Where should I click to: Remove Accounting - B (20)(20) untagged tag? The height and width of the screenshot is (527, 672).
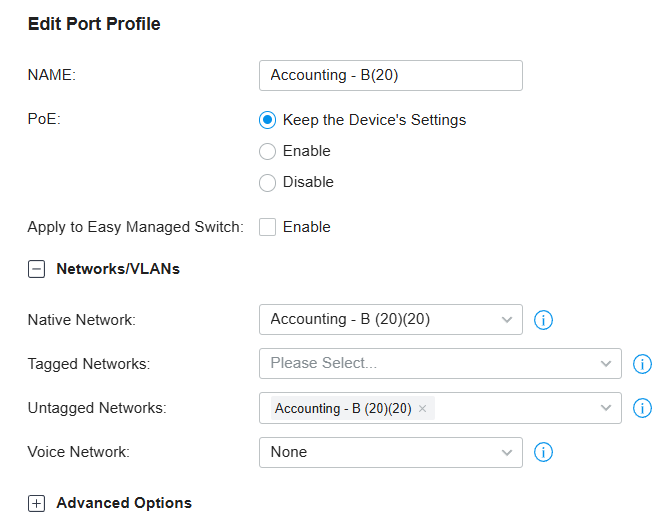coord(422,409)
